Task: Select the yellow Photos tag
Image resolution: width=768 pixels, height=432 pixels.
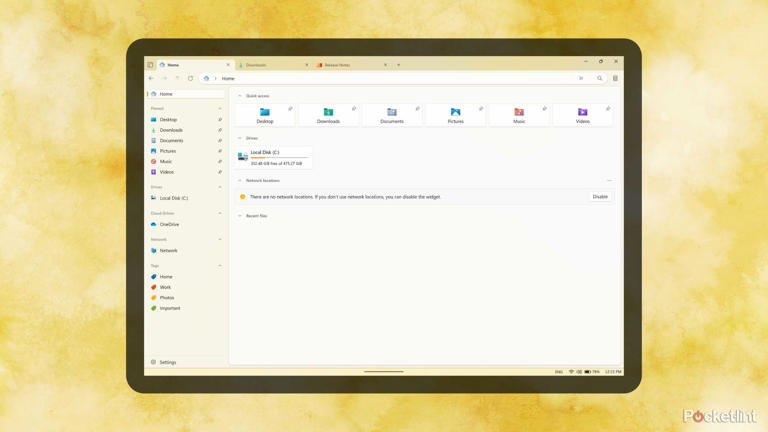Action: tap(186, 298)
